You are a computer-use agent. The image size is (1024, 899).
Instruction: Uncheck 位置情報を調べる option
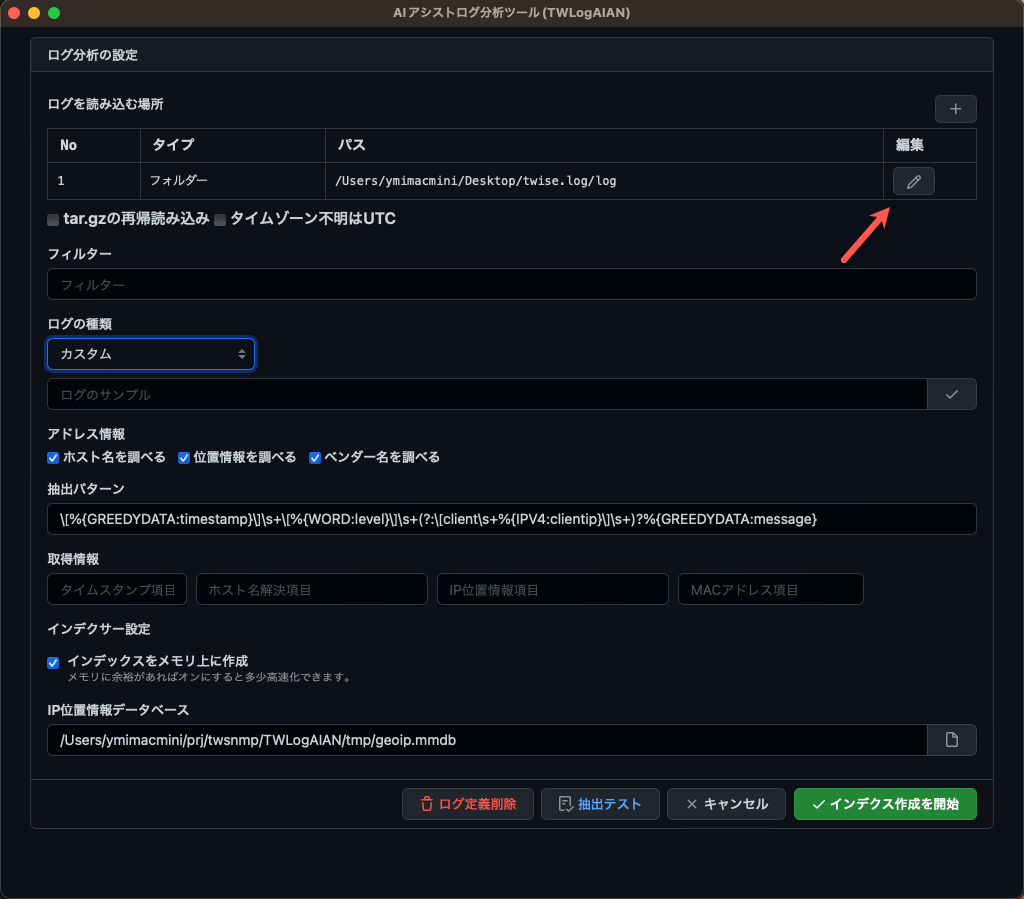click(184, 458)
